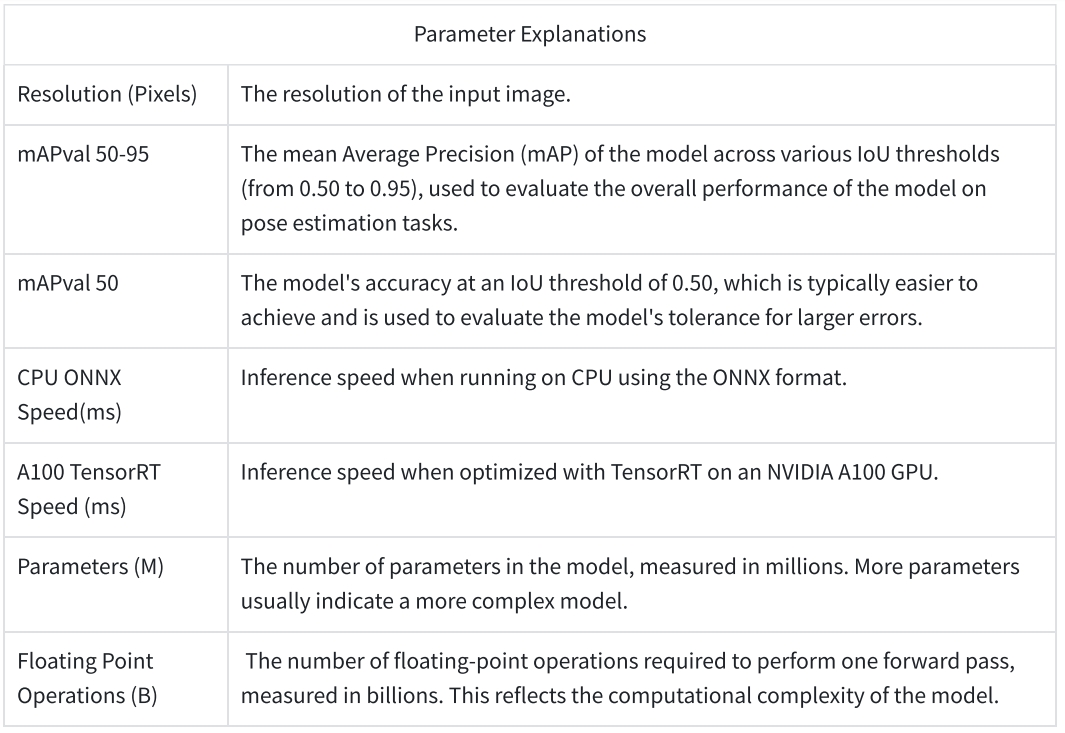Select the A100 TensorRT Speed (ms) cell
1065x733 pixels.
(116, 490)
